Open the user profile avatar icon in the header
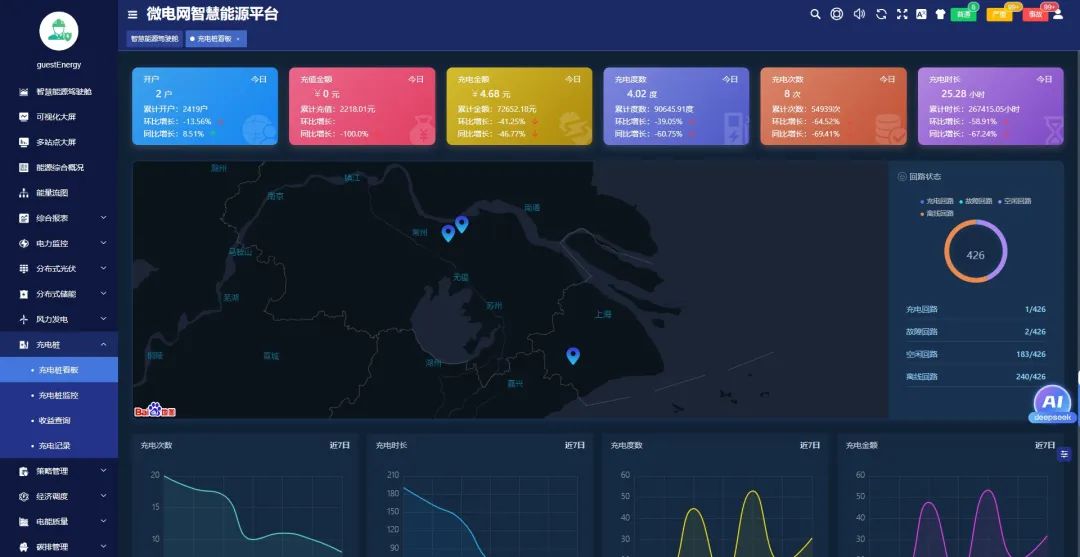 tap(1058, 14)
